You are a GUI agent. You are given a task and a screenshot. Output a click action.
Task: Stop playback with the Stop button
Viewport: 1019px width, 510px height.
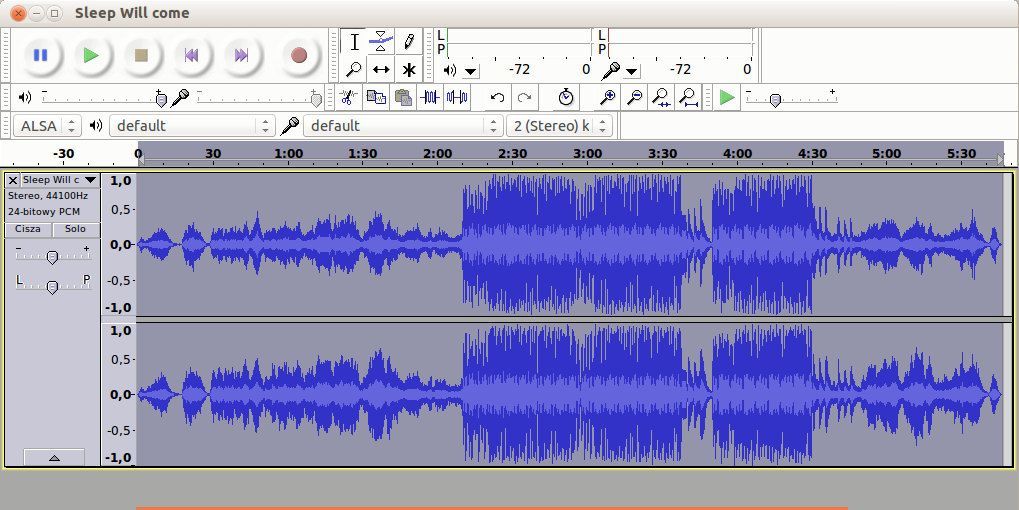coord(141,55)
